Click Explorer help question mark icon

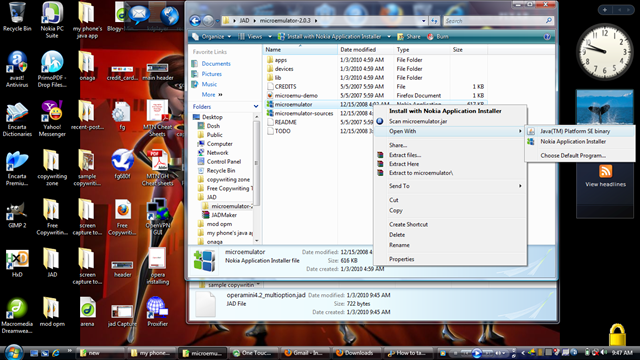547,37
